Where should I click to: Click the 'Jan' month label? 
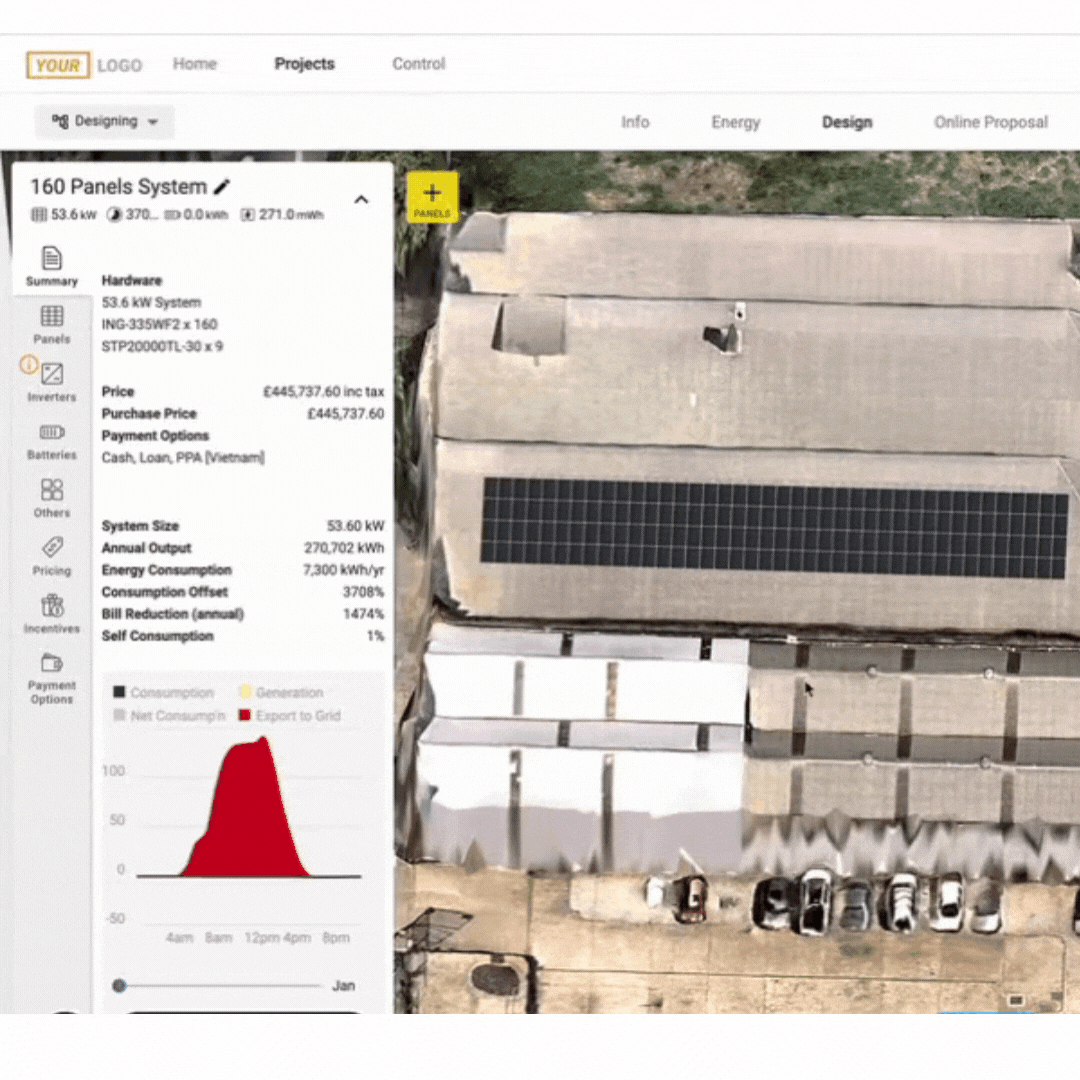pyautogui.click(x=344, y=986)
